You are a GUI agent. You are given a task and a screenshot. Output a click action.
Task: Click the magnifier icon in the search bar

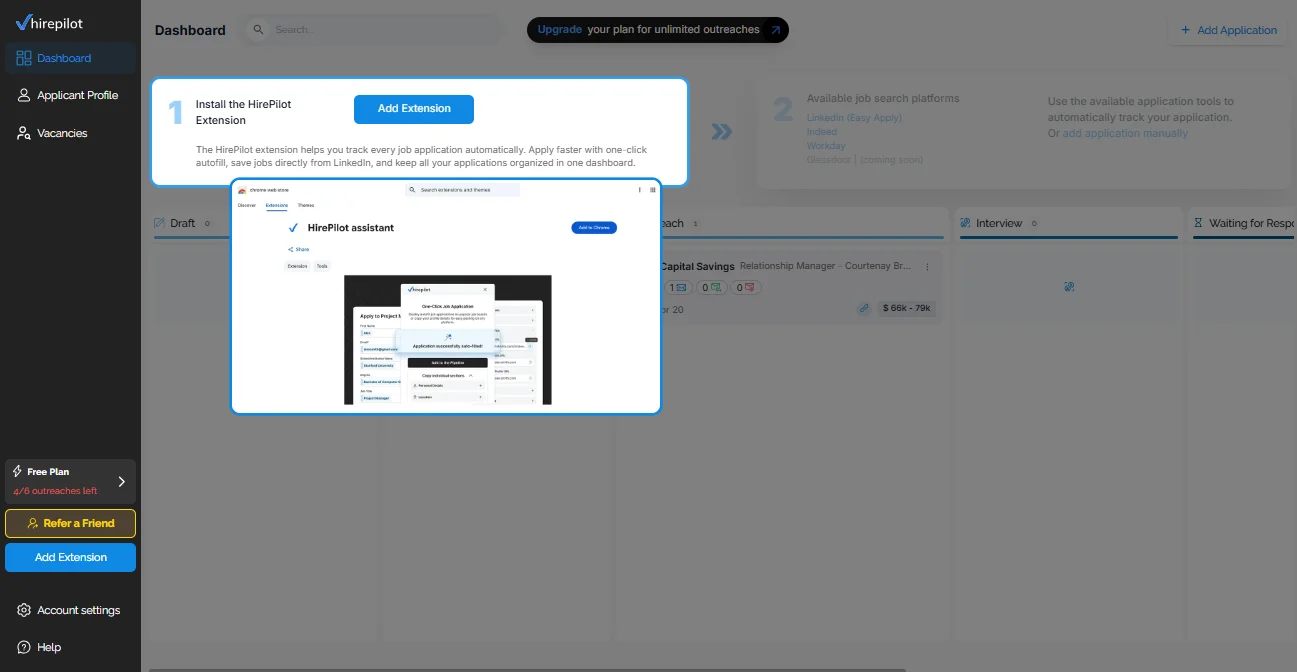pos(260,30)
